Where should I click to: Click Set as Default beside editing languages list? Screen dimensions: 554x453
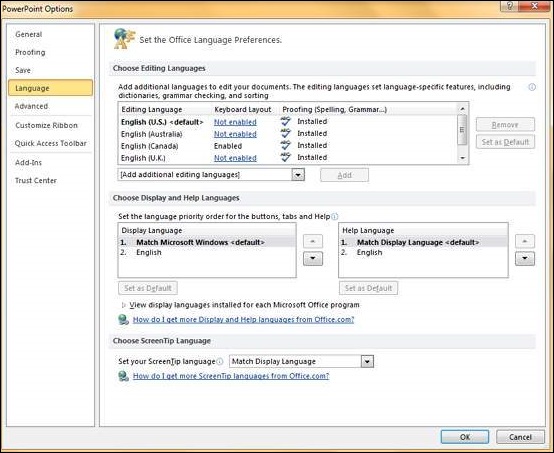pos(505,142)
